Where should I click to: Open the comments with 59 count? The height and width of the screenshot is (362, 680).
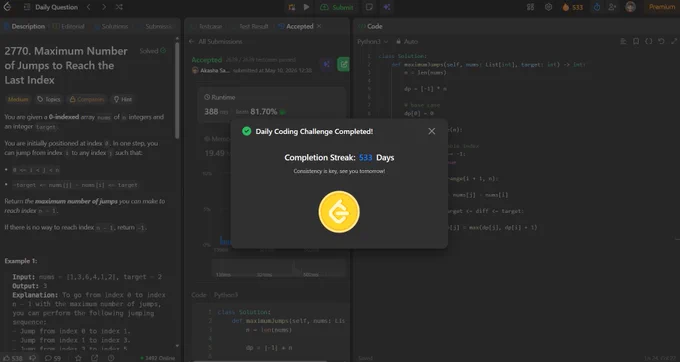click(52, 358)
